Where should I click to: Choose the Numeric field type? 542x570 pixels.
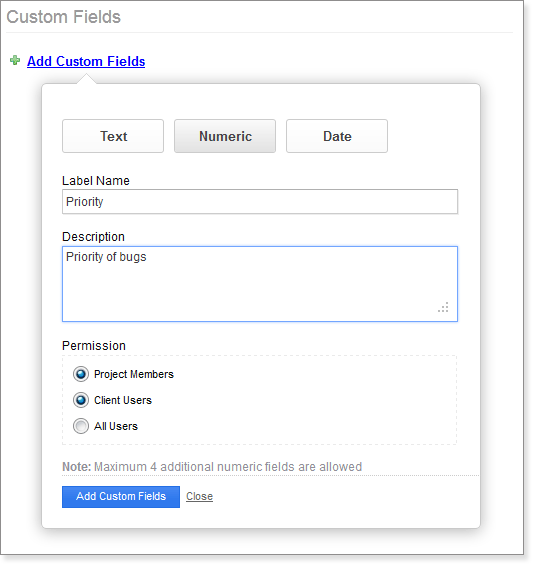tap(225, 136)
